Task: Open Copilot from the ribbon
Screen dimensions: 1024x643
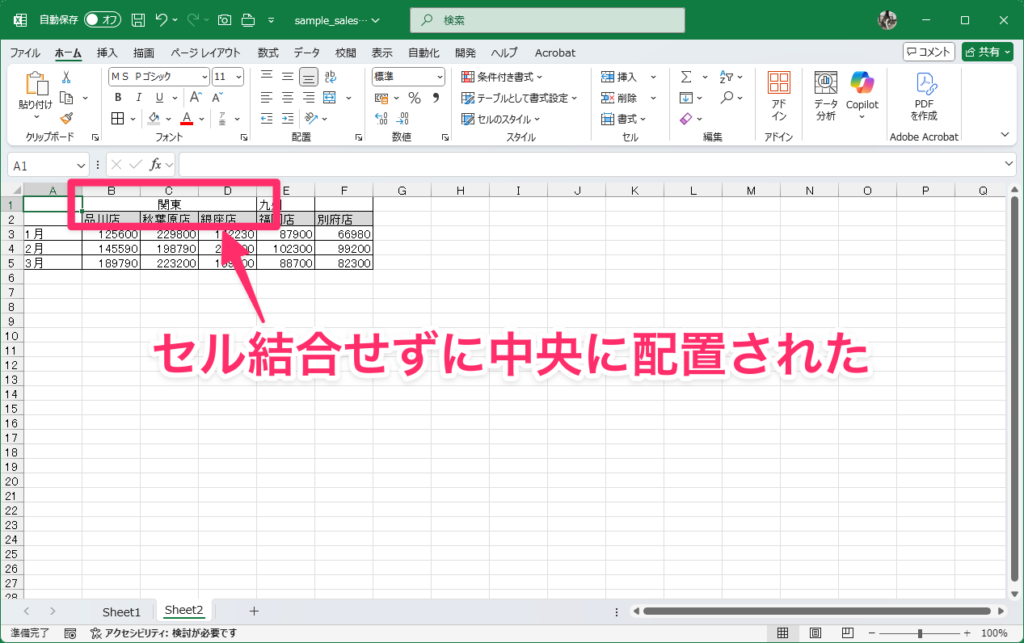Action: point(861,90)
